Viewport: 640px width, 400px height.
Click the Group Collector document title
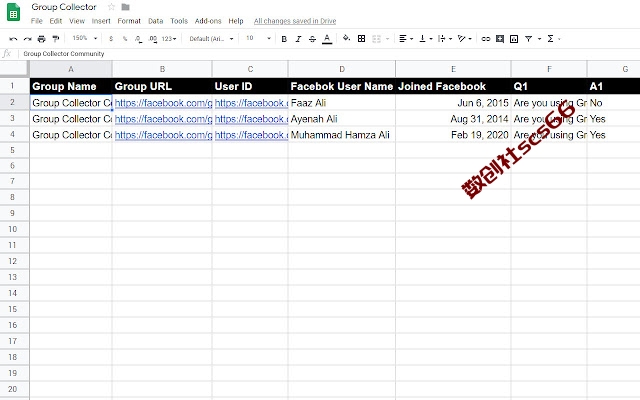pyautogui.click(x=64, y=7)
